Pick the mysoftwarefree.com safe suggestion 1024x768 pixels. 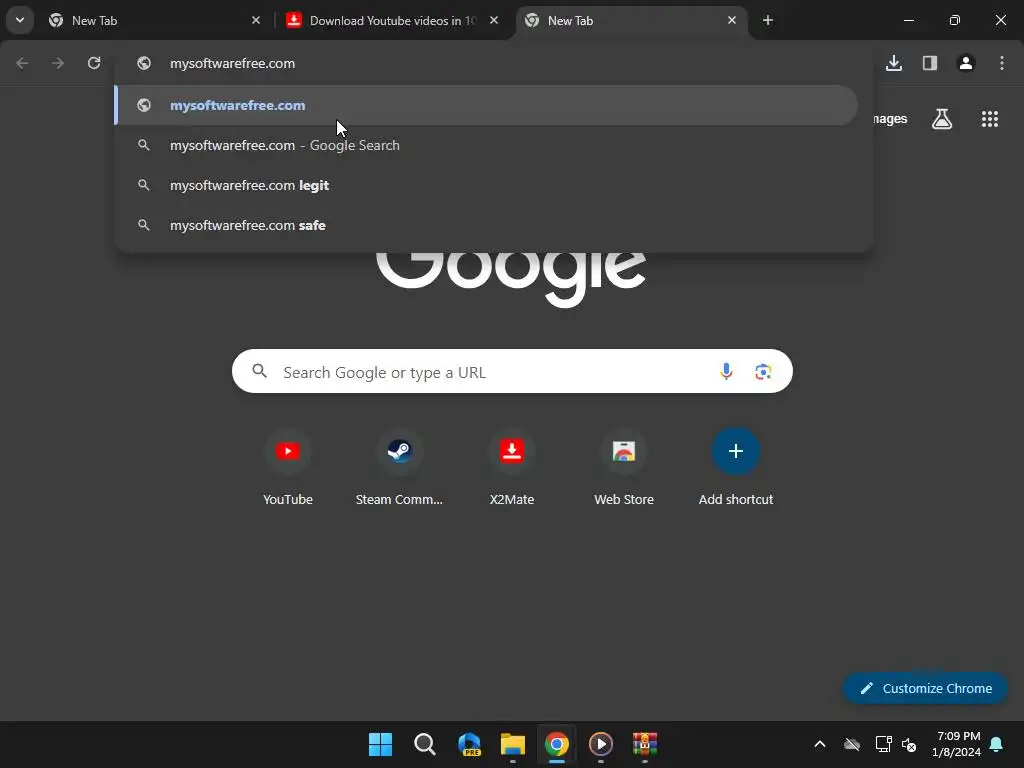(487, 225)
